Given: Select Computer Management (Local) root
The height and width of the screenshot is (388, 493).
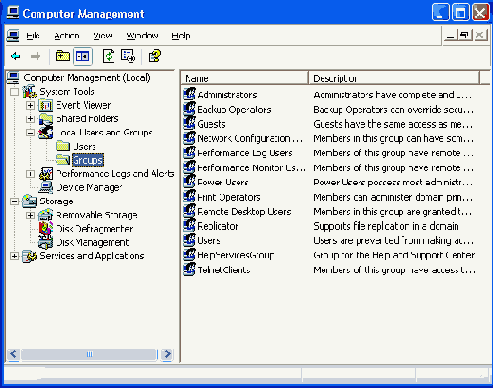Looking at the screenshot, I should click(x=87, y=78).
